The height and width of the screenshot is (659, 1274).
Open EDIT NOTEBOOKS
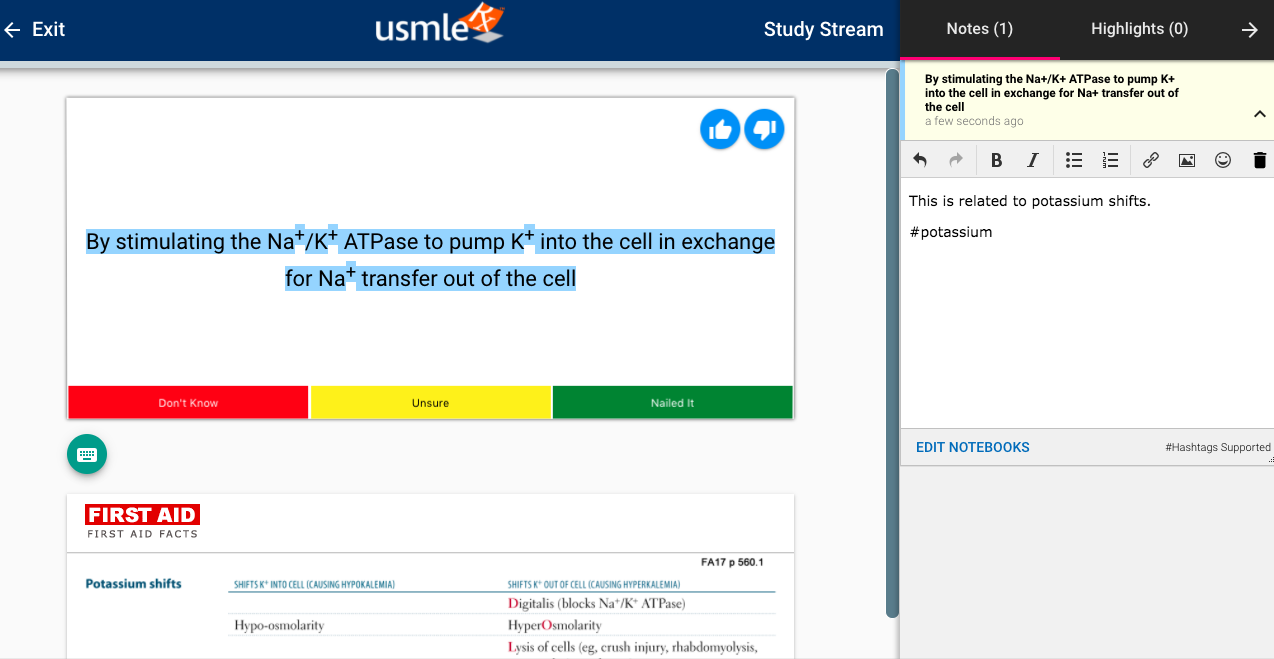[x=972, y=447]
